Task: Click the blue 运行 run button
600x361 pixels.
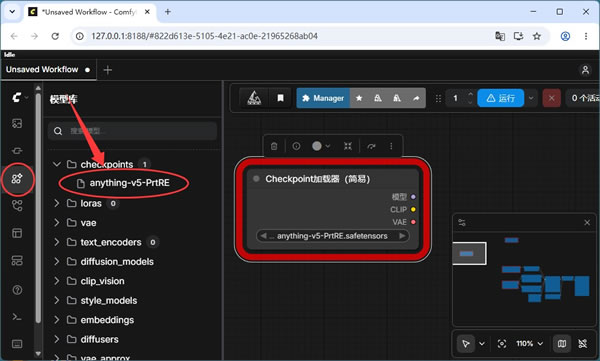Action: [x=501, y=98]
